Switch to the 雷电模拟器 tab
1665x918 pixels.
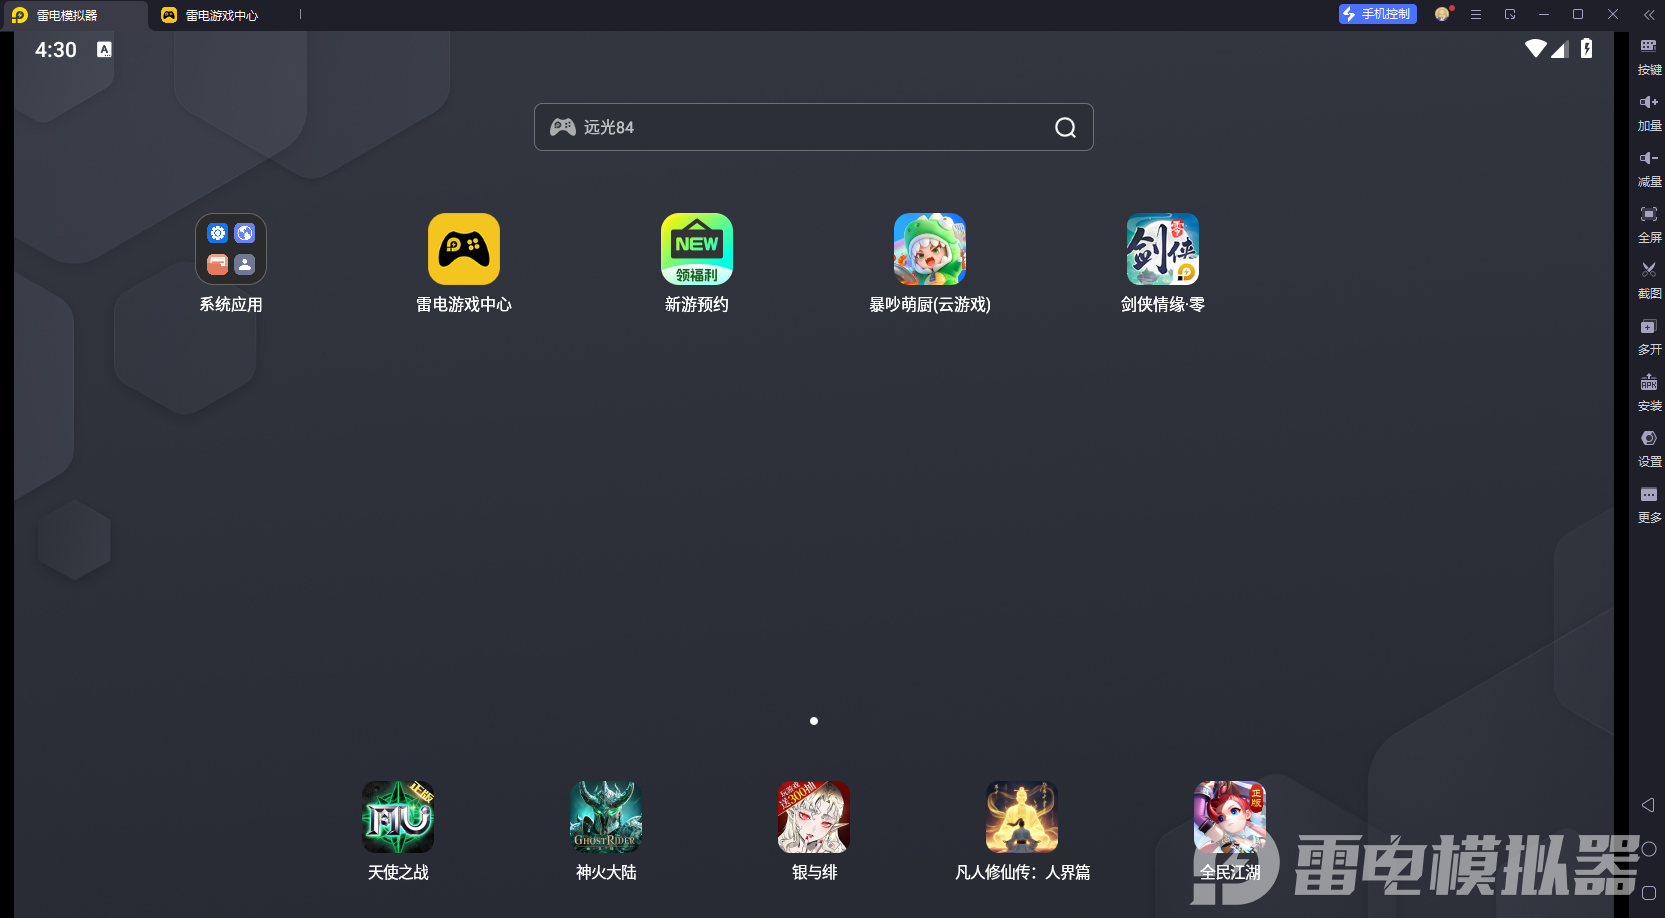74,15
